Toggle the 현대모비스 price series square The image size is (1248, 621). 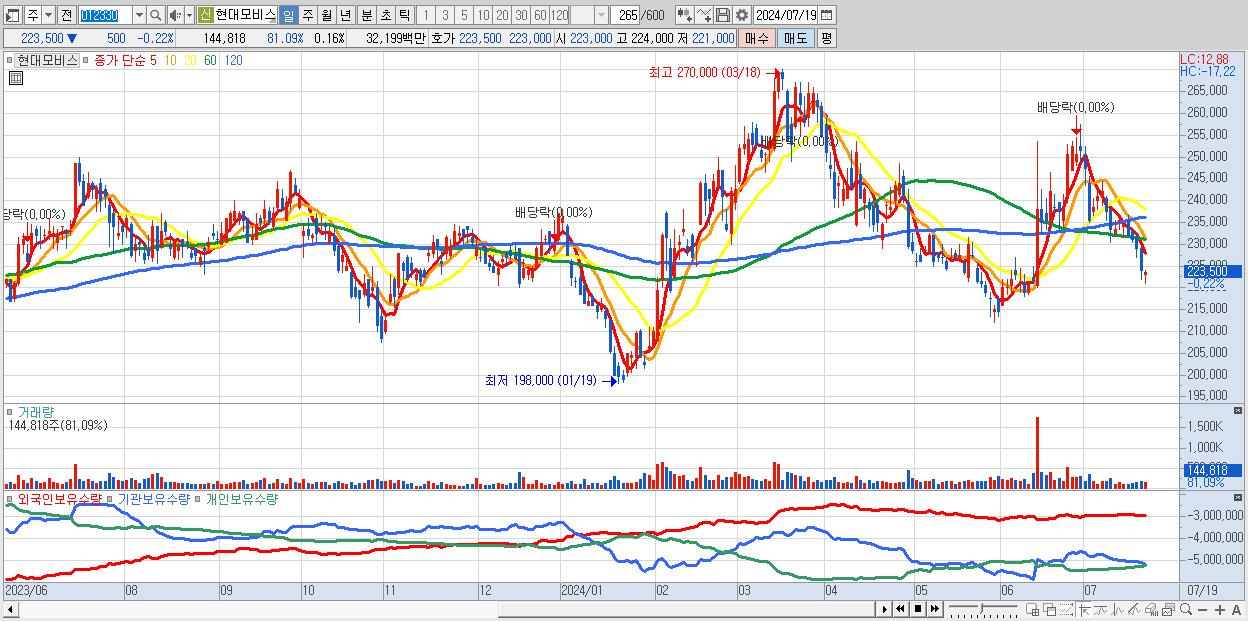[x=10, y=60]
